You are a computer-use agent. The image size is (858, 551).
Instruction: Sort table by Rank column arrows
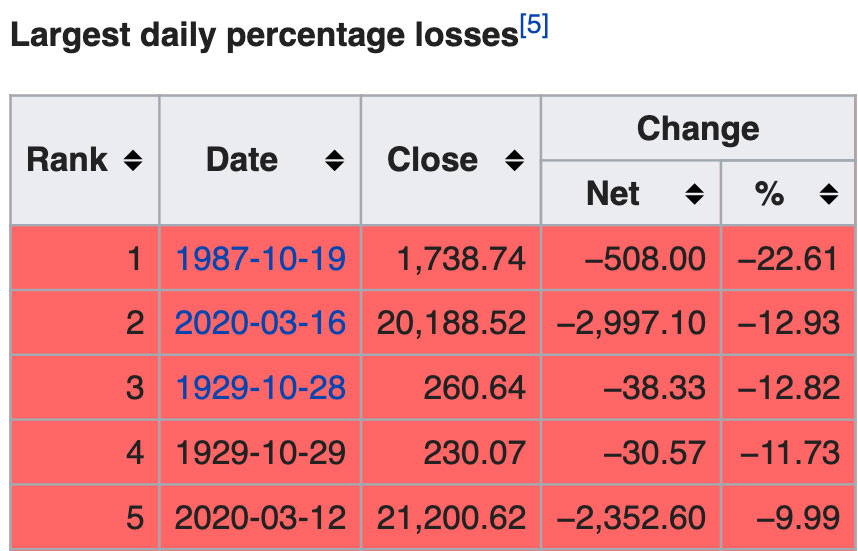[x=132, y=160]
